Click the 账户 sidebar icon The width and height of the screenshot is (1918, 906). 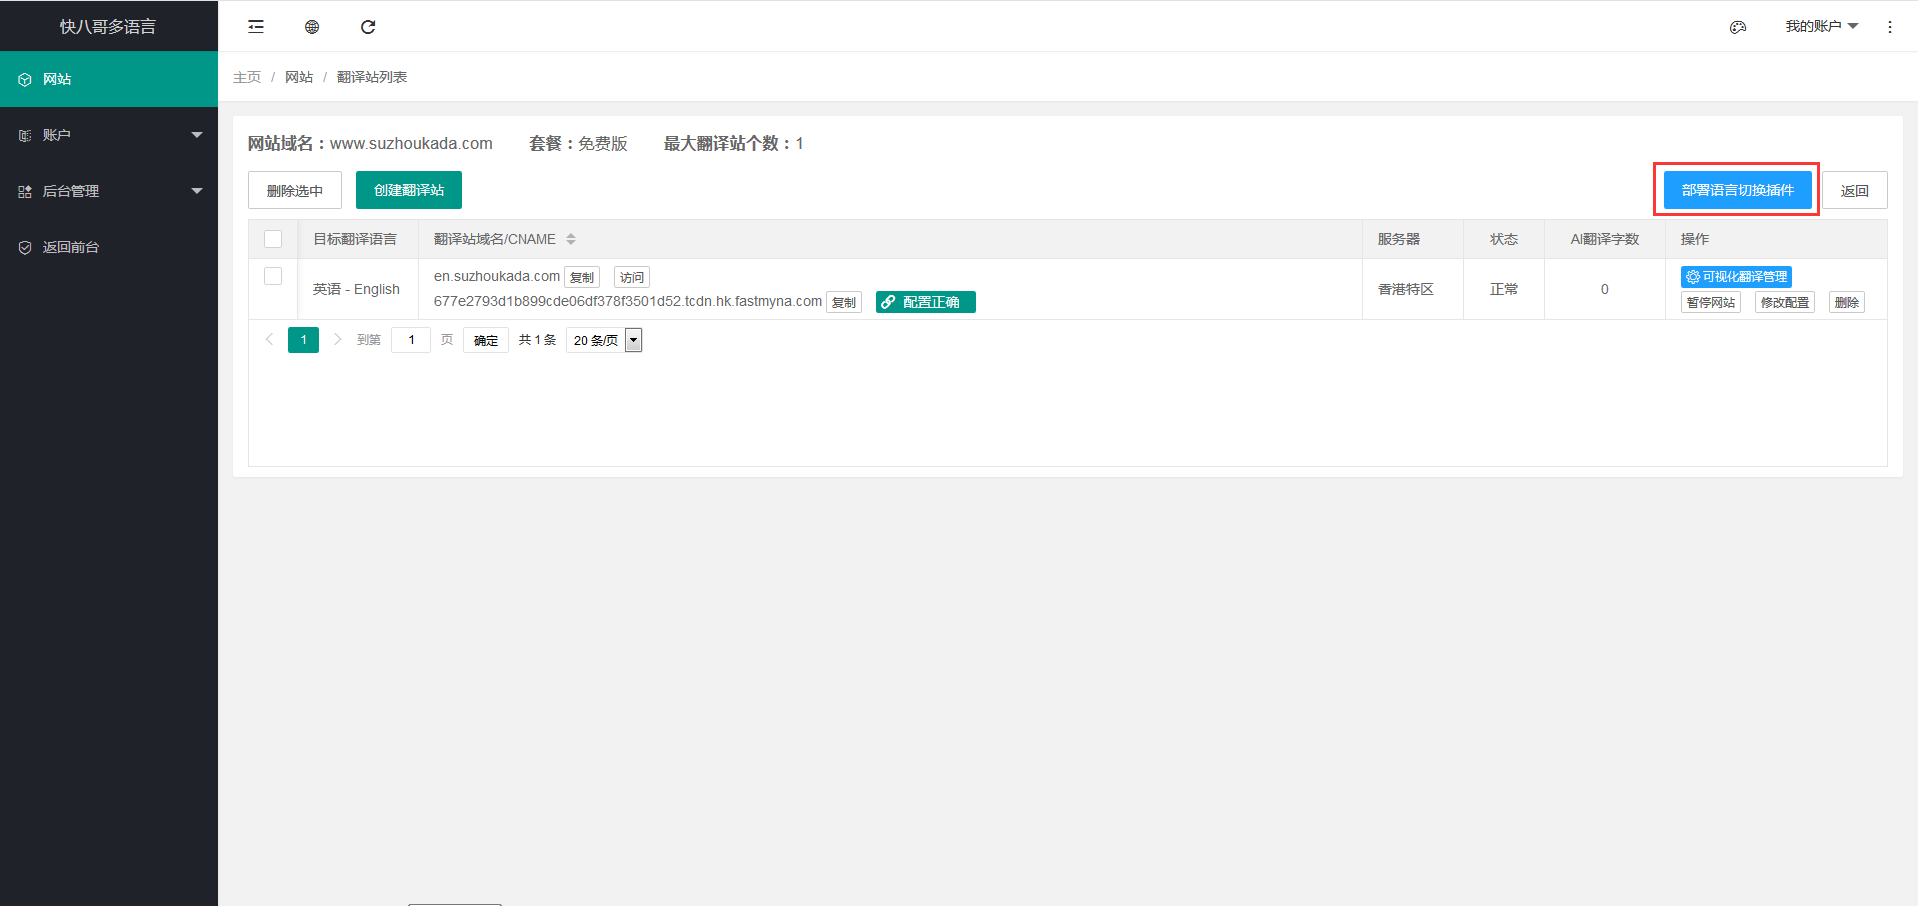click(25, 135)
